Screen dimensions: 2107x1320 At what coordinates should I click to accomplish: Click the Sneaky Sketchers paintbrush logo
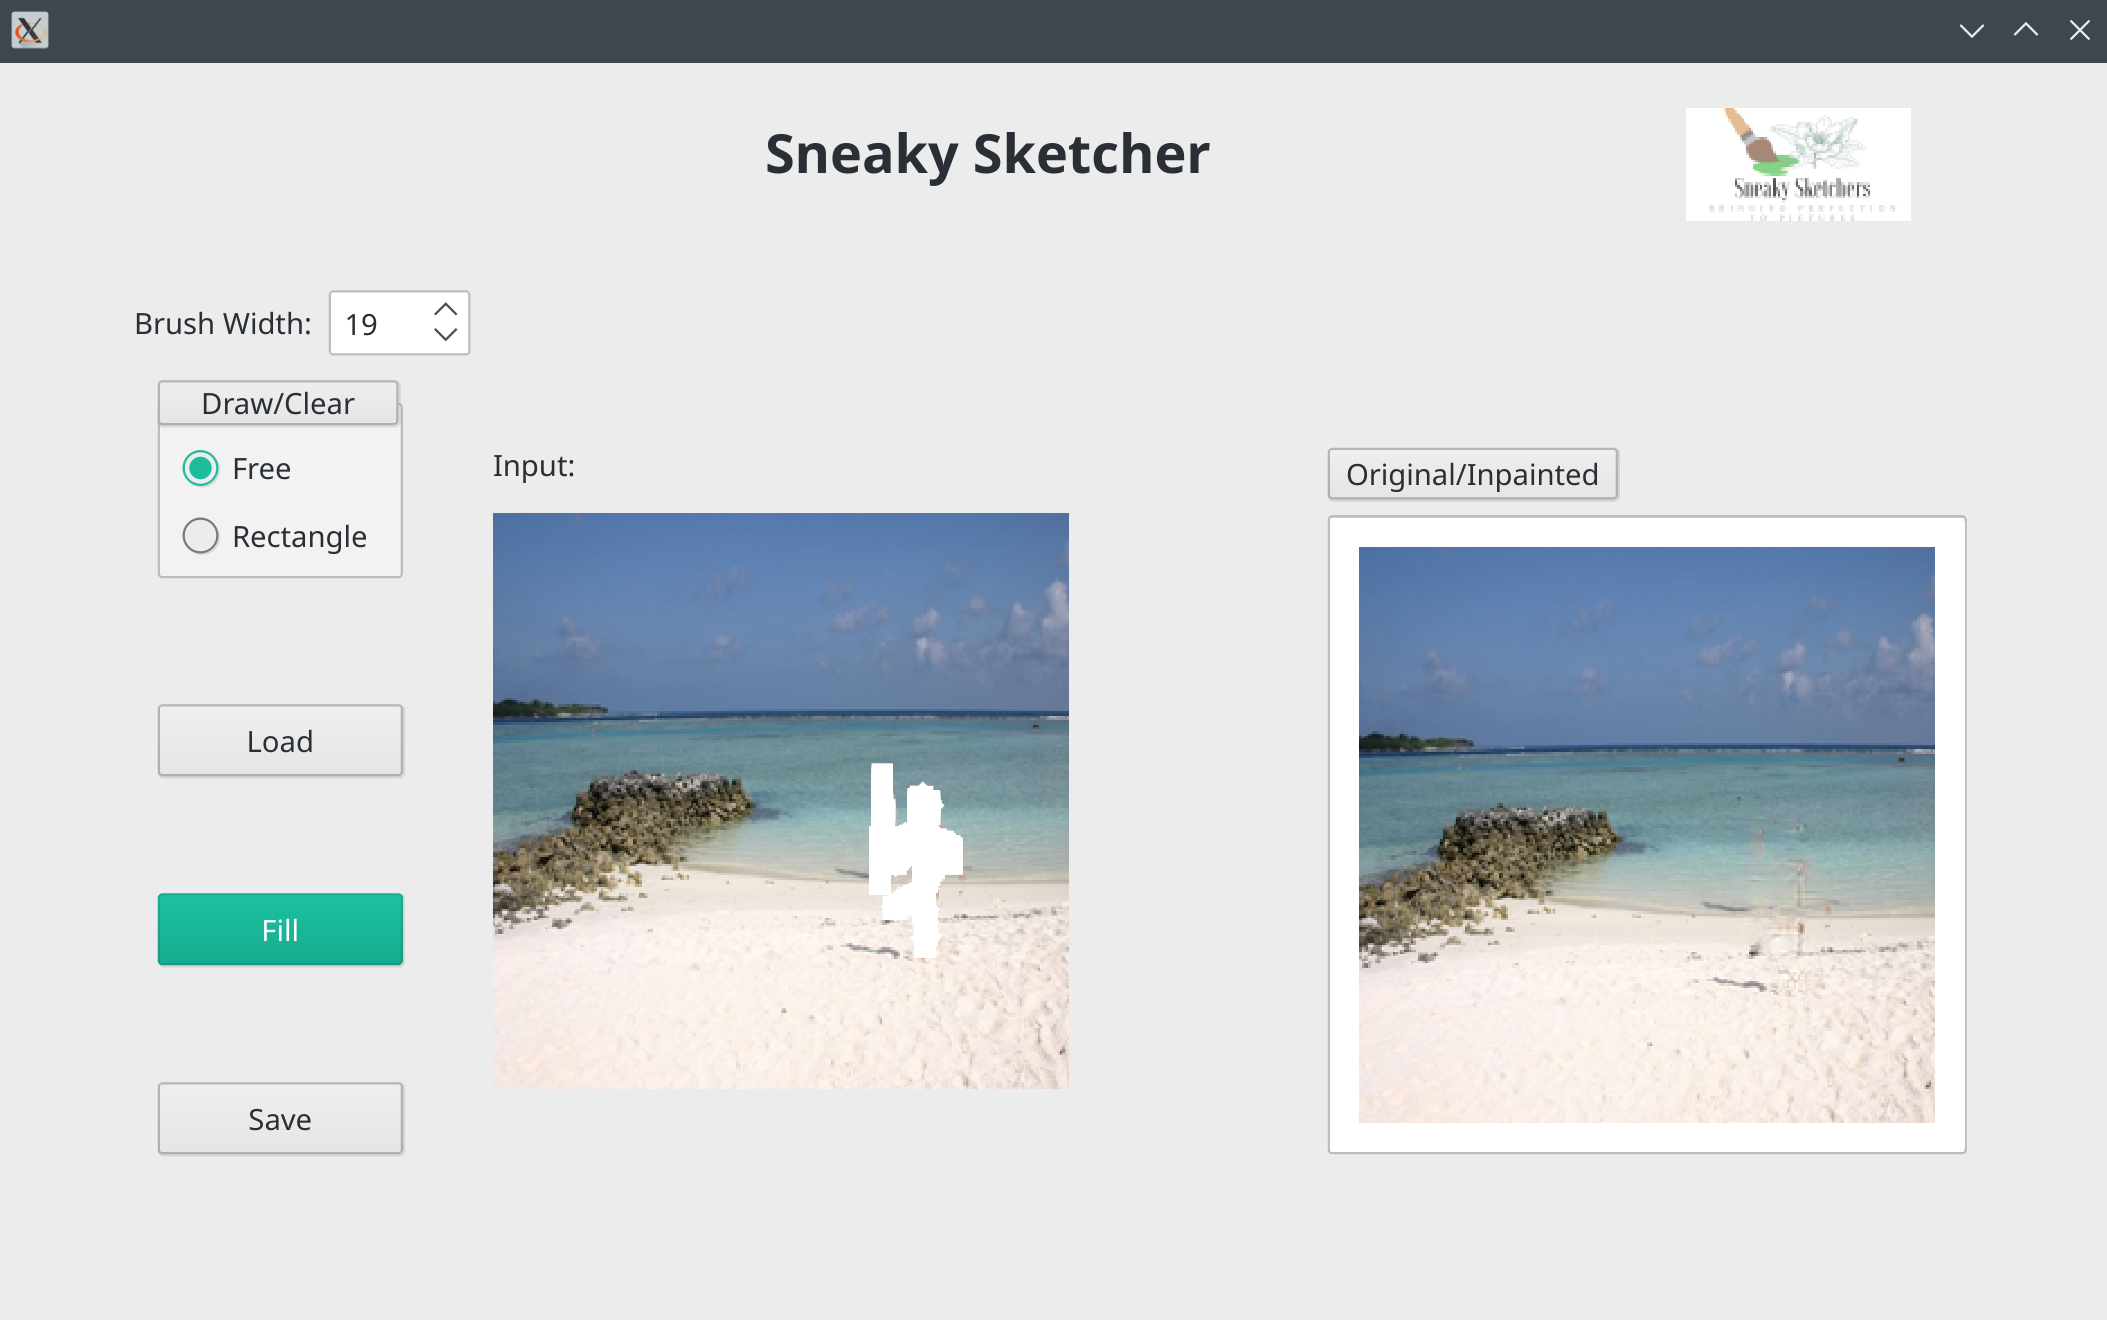[x=1797, y=164]
